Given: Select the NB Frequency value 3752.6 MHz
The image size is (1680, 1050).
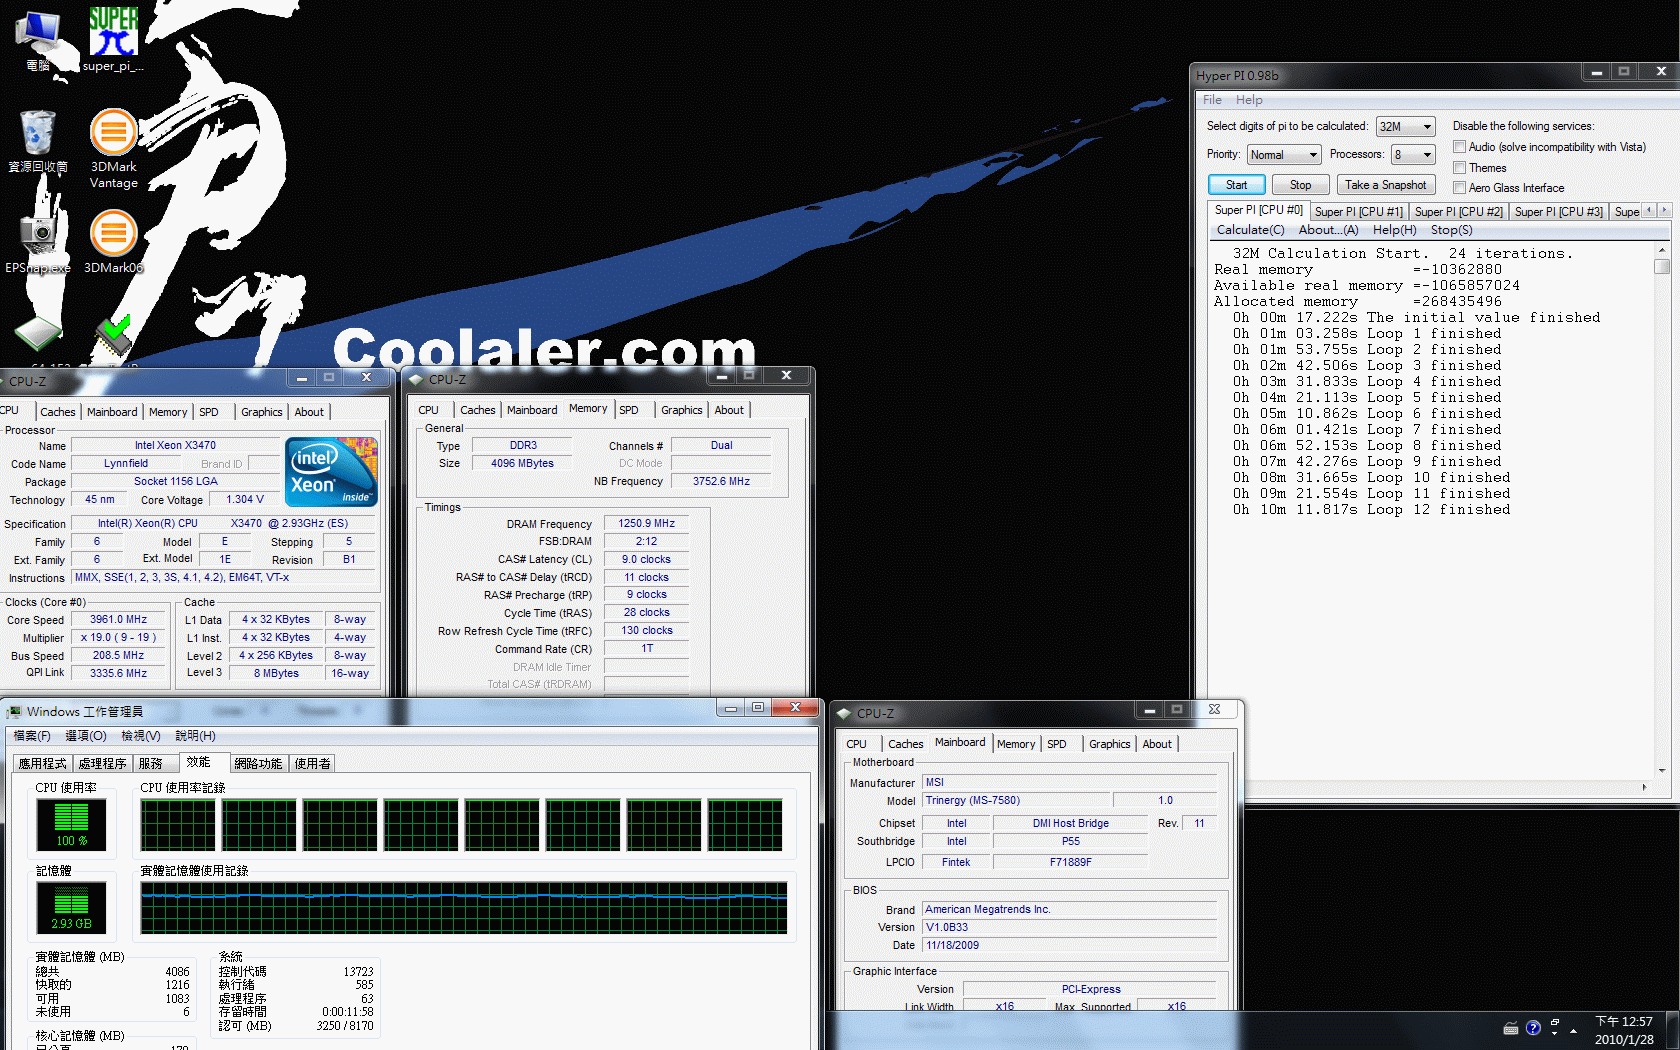Looking at the screenshot, I should coord(721,482).
